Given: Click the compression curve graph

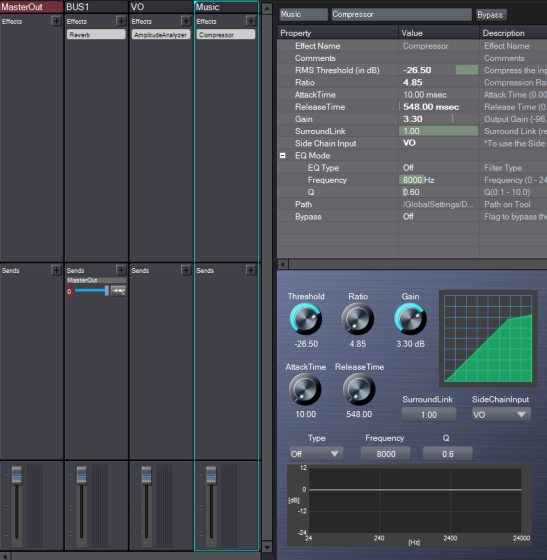Looking at the screenshot, I should pos(488,338).
